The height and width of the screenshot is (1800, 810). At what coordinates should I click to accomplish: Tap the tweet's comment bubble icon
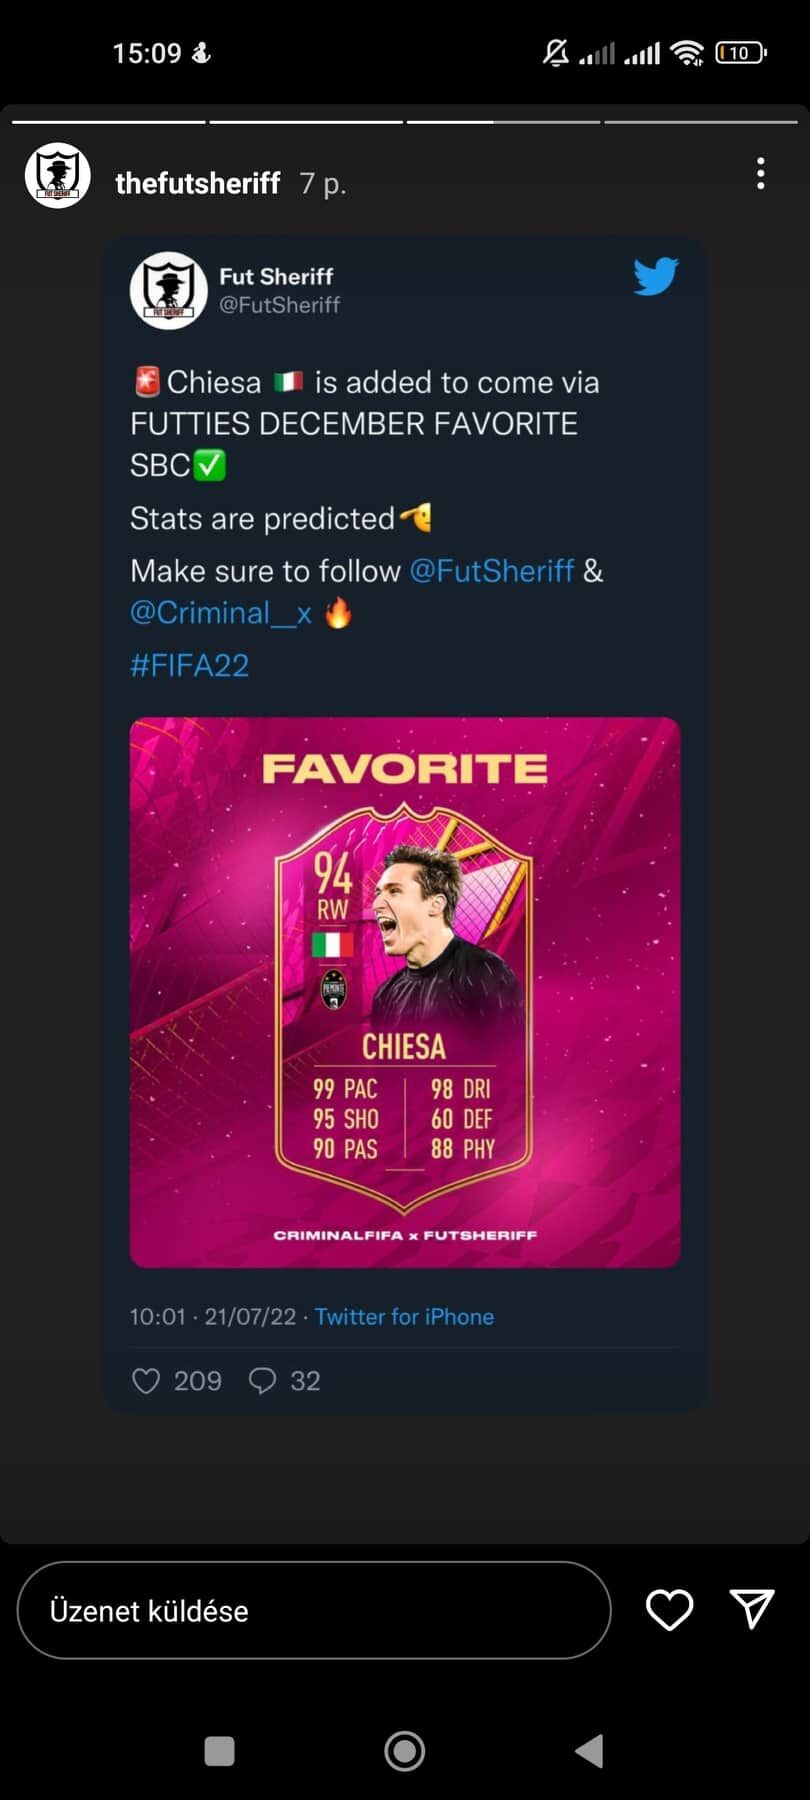tap(262, 1381)
